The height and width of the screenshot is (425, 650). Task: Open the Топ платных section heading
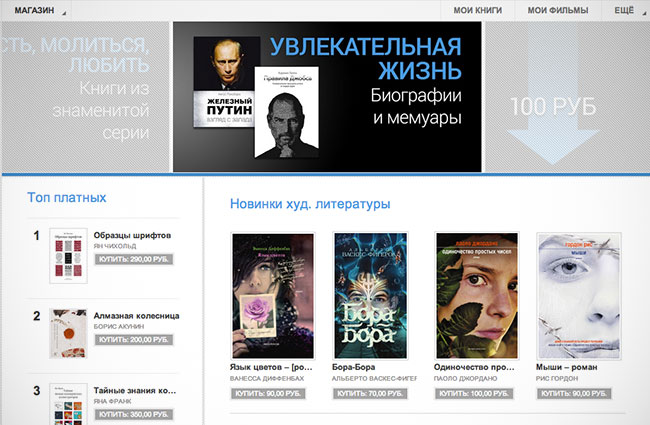67,197
